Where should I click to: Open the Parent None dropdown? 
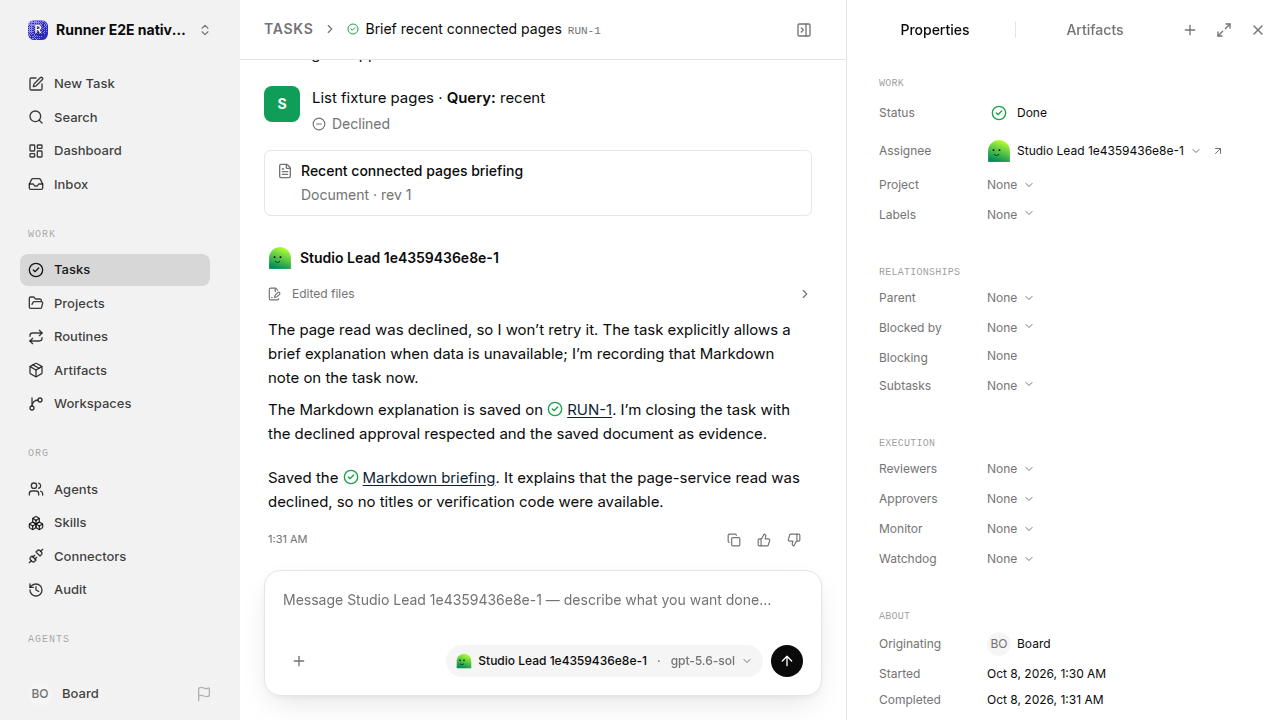[1010, 298]
